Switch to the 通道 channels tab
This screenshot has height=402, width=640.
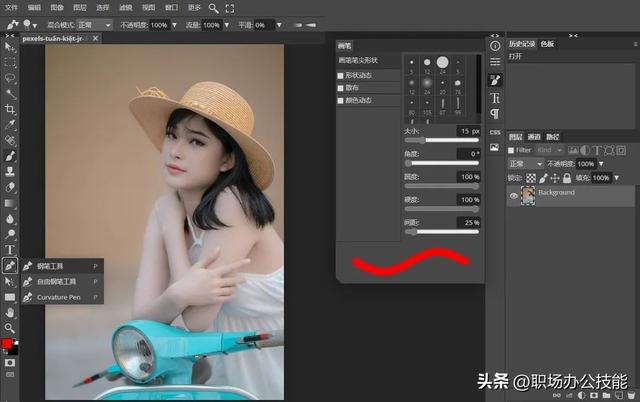pos(534,137)
